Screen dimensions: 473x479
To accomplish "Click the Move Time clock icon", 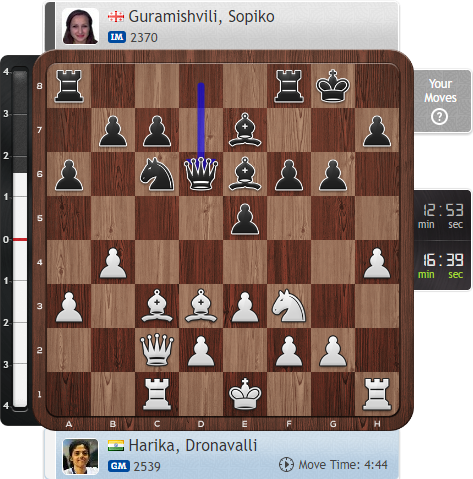I will tap(286, 464).
